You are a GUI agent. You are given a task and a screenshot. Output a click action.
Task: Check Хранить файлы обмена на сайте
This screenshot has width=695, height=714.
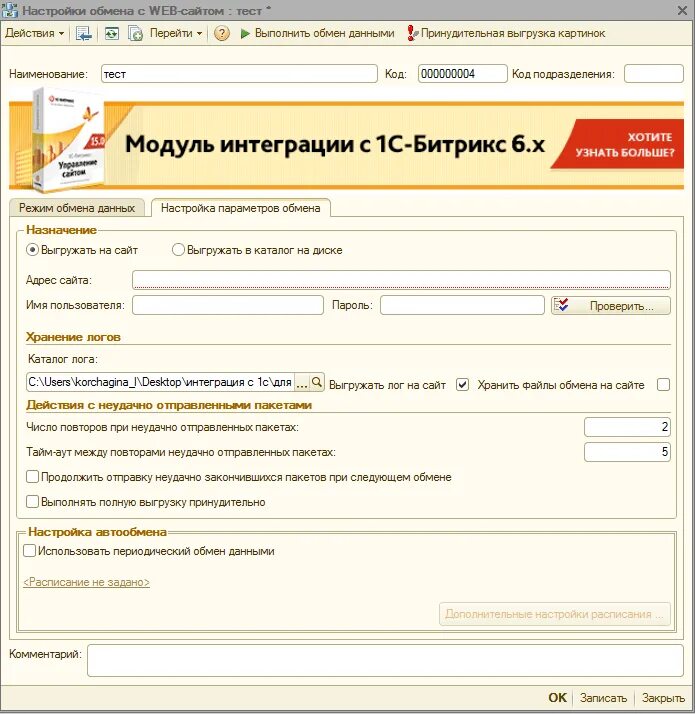(664, 385)
